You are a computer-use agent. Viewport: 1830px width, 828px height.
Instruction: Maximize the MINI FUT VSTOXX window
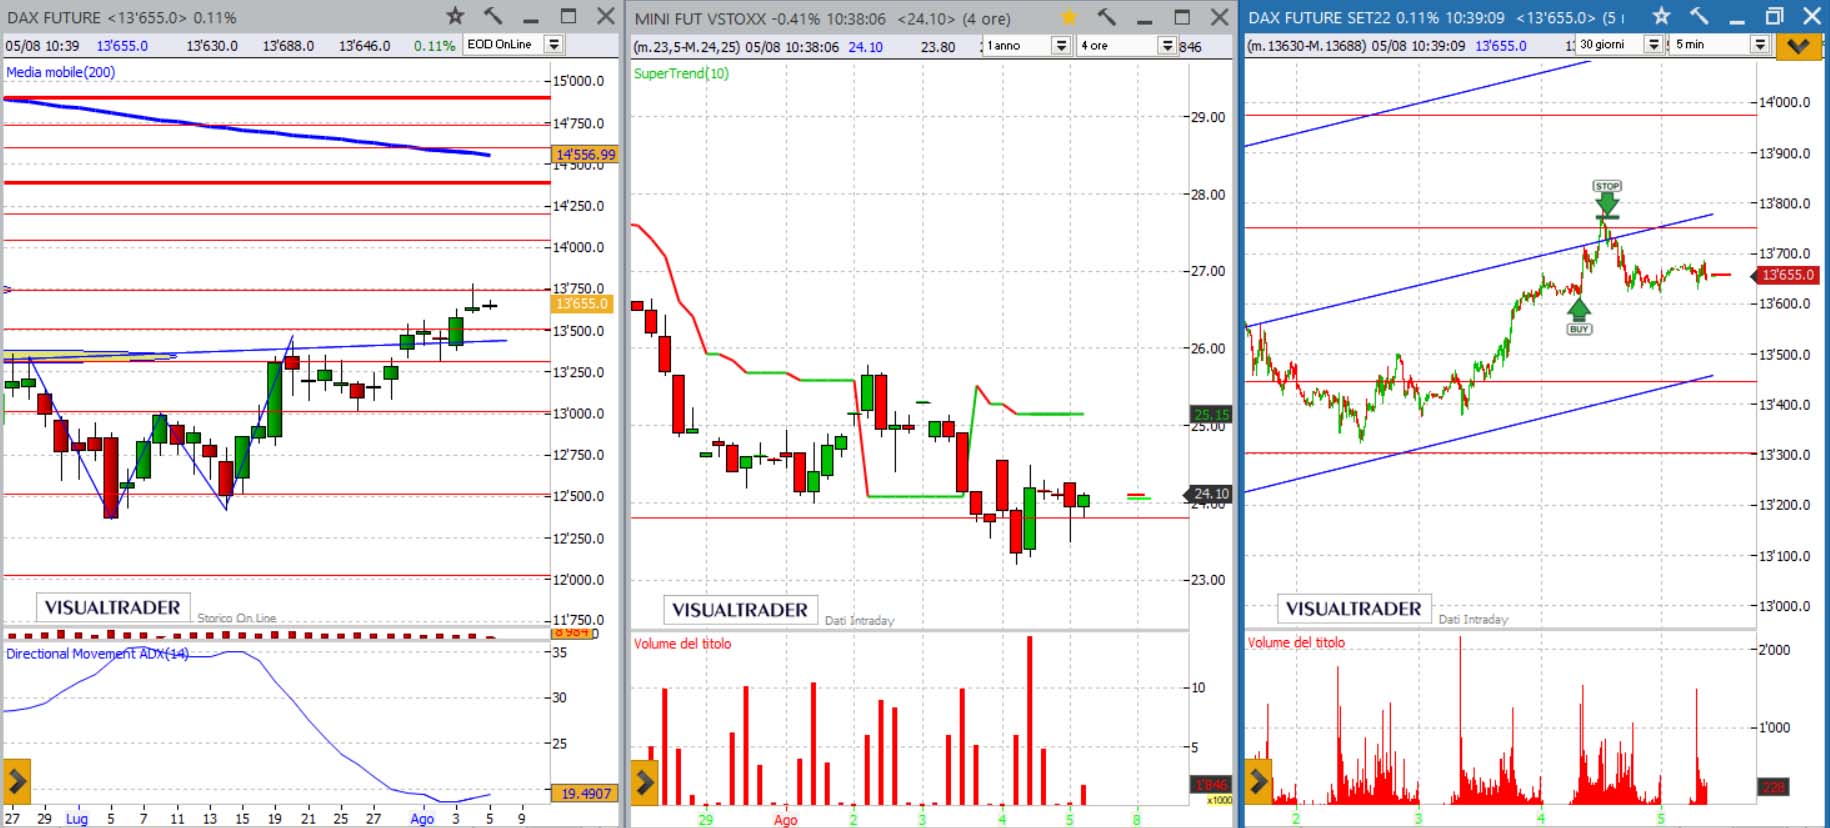click(x=1182, y=17)
